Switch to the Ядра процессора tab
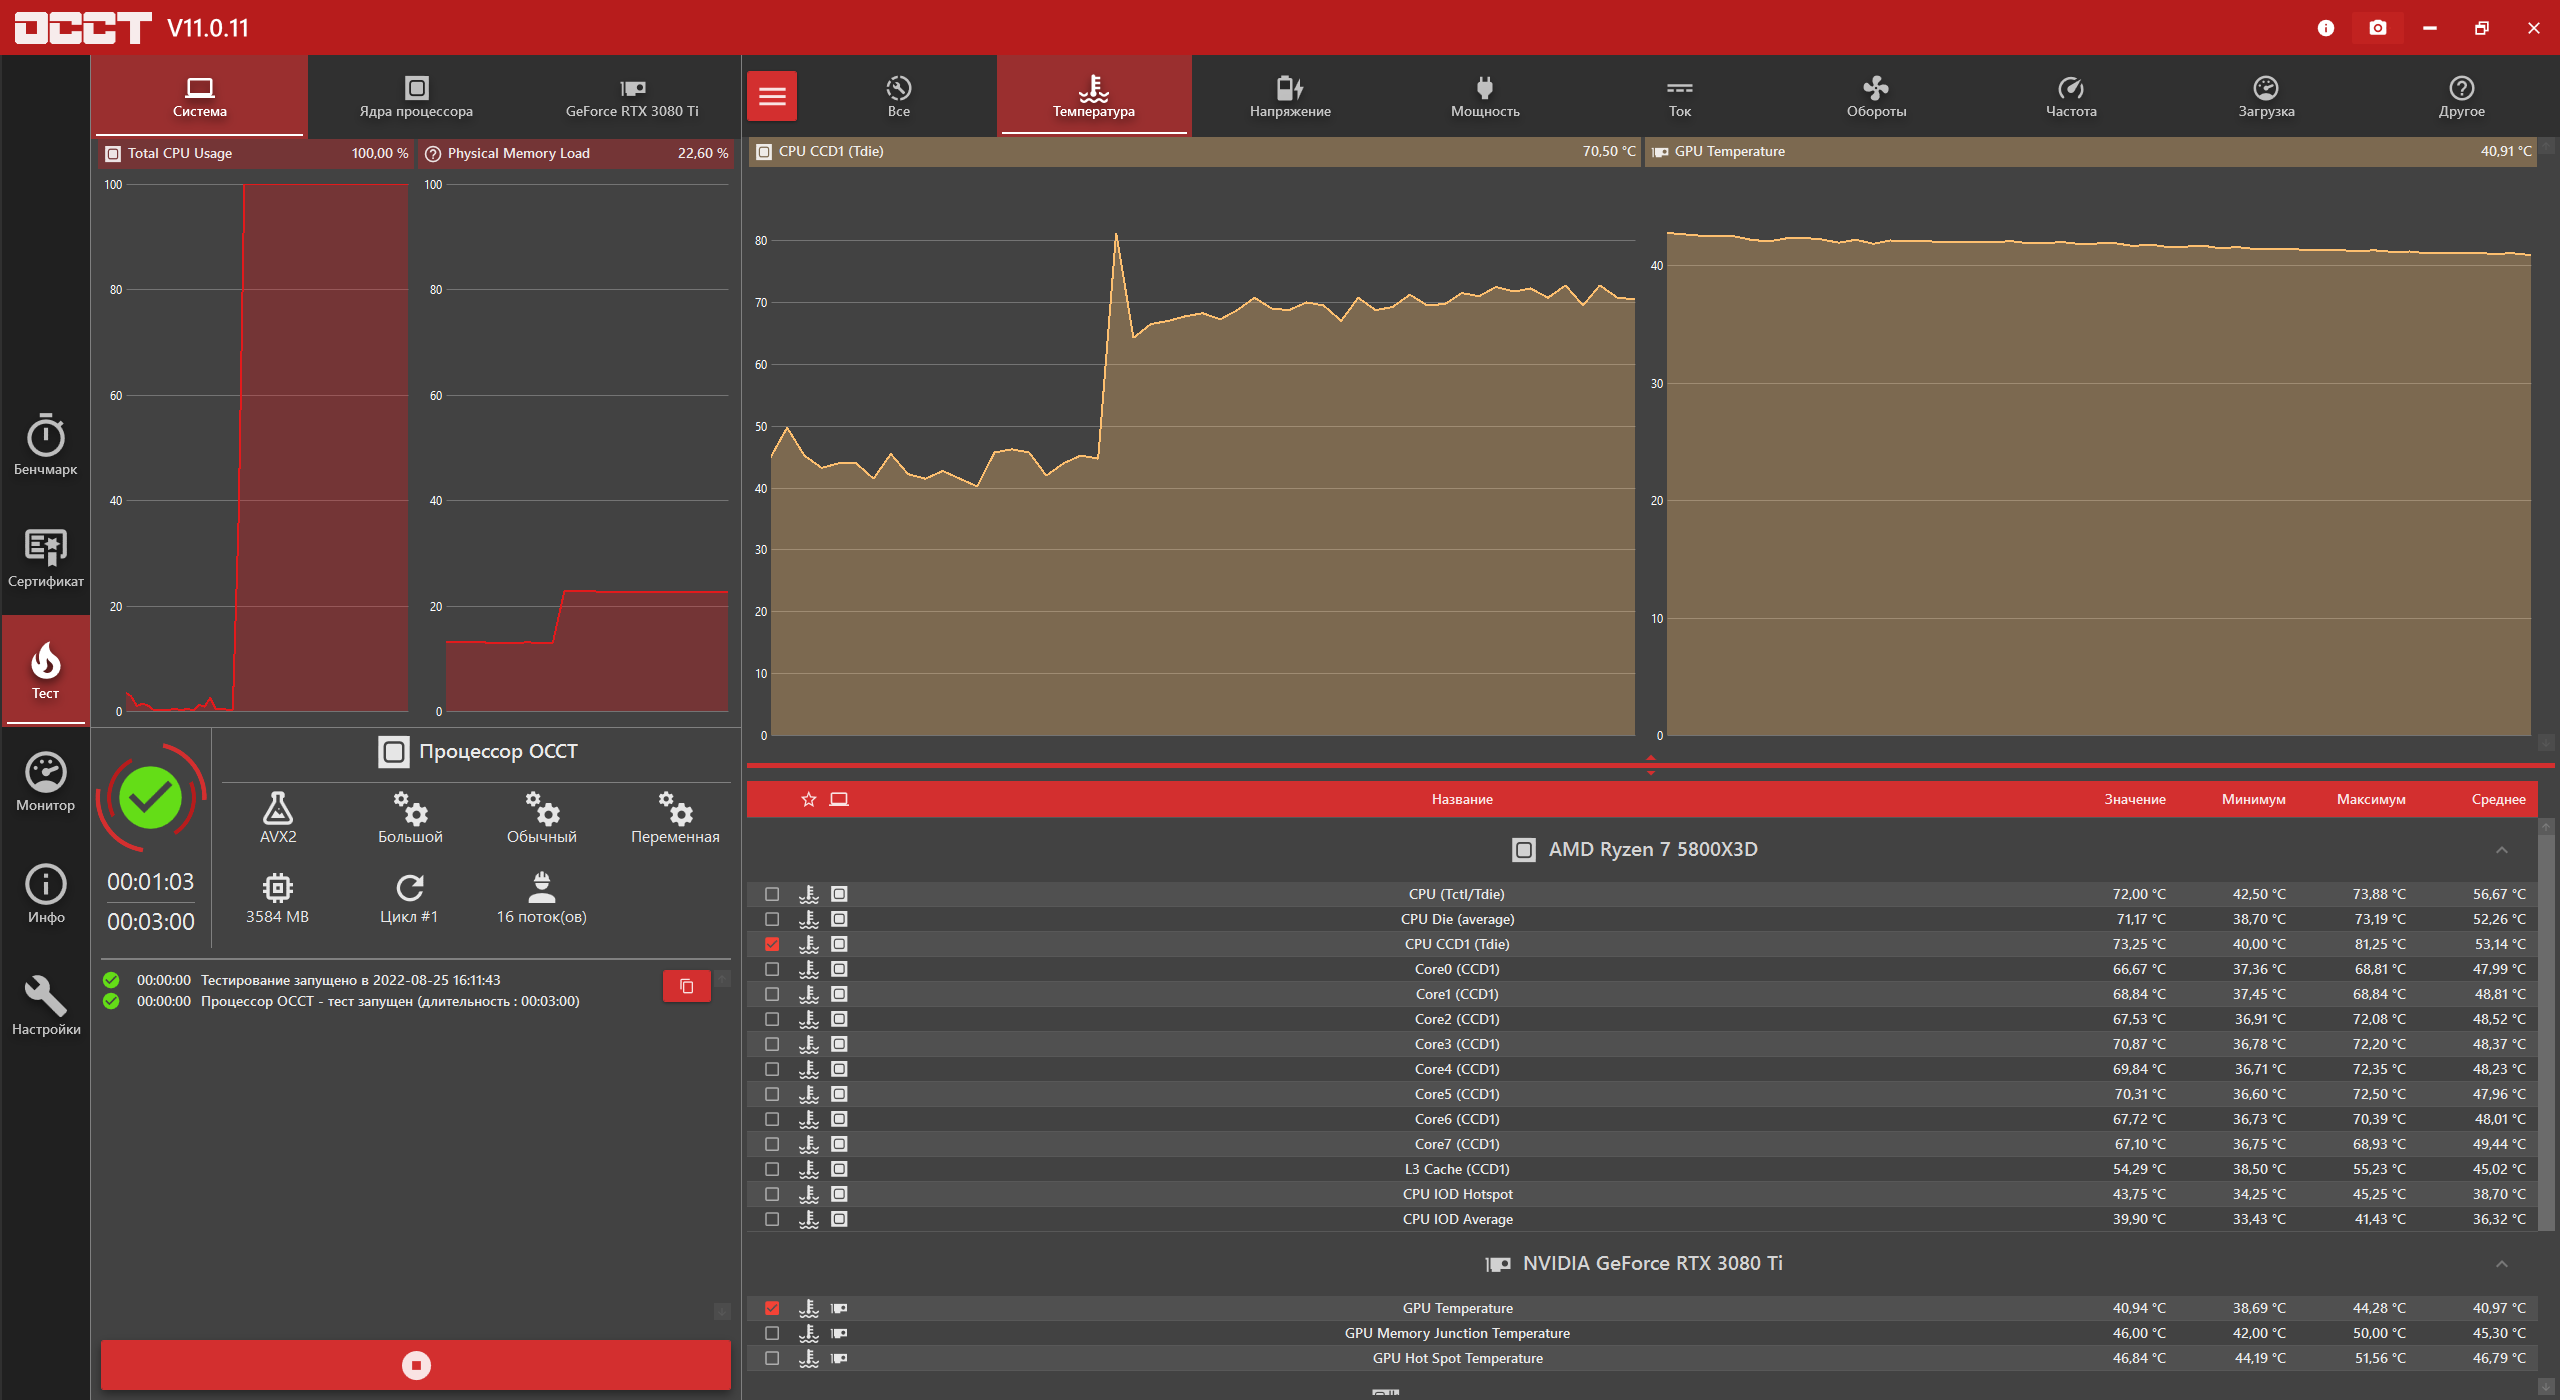 coord(416,97)
